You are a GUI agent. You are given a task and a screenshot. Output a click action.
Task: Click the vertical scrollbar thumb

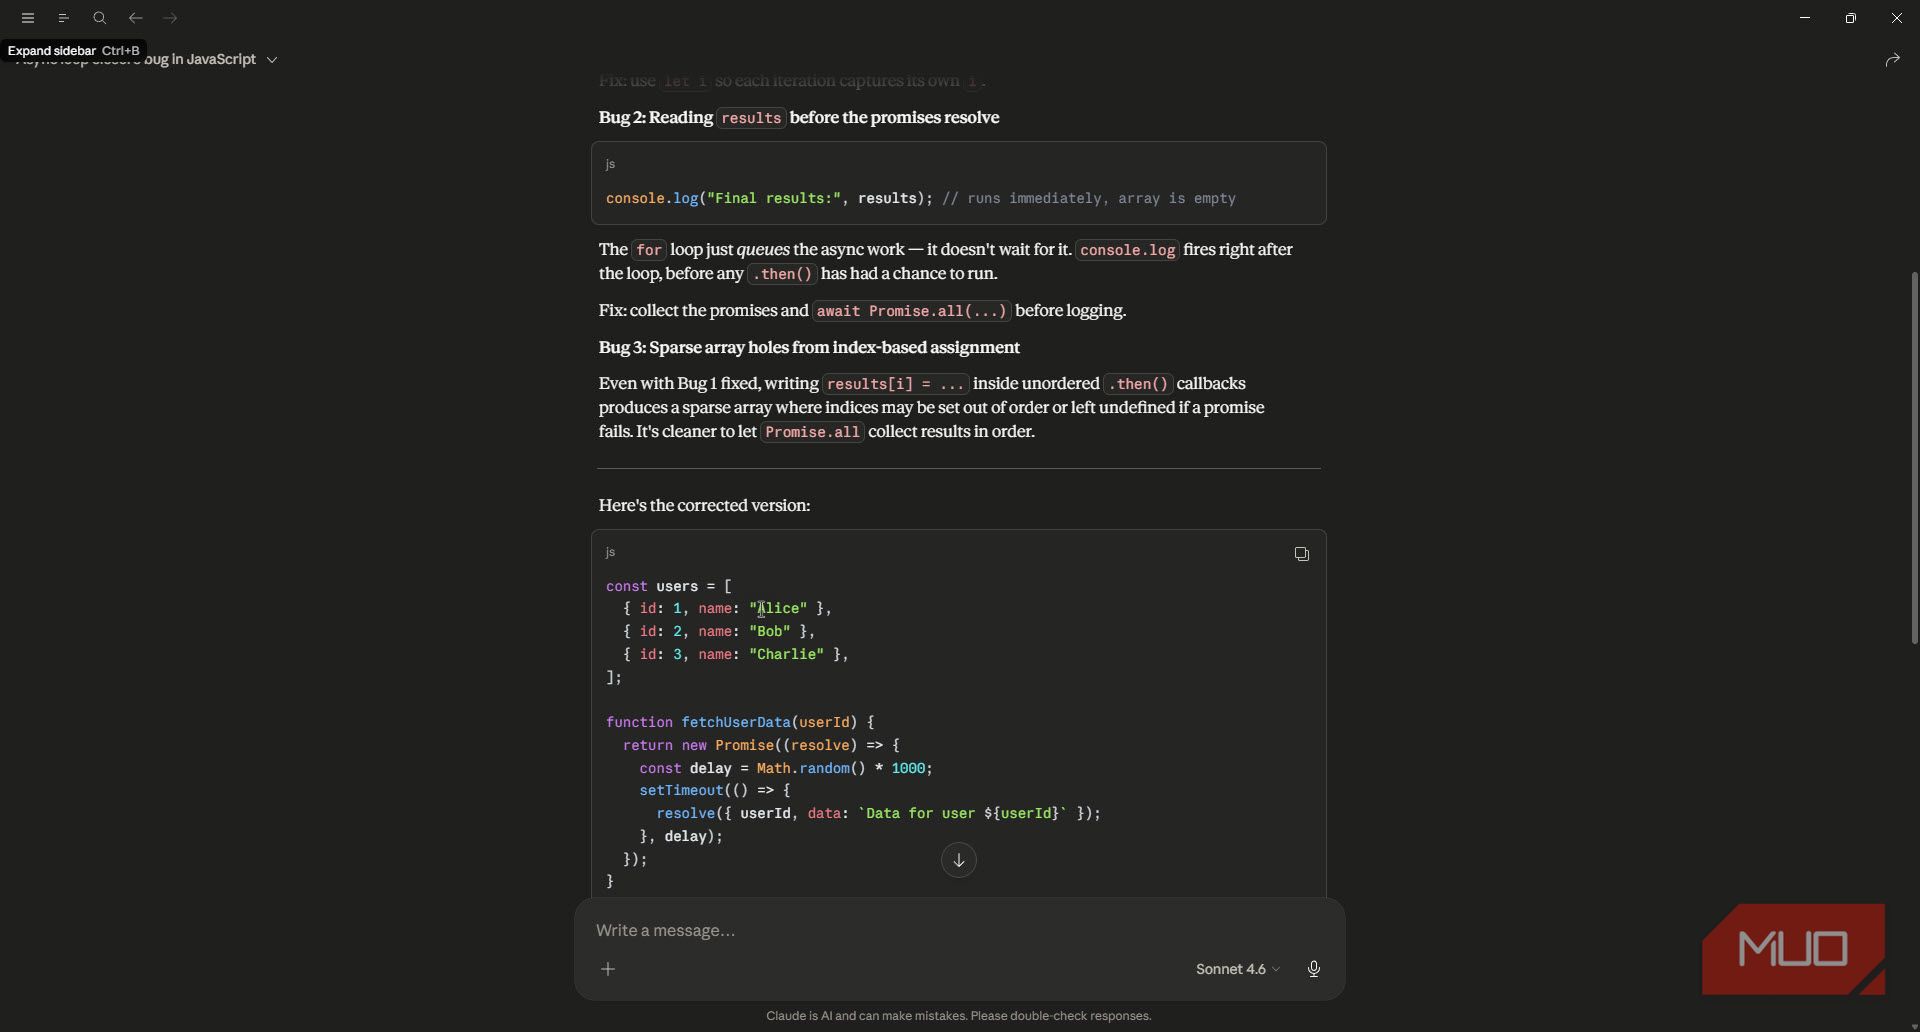[1914, 457]
